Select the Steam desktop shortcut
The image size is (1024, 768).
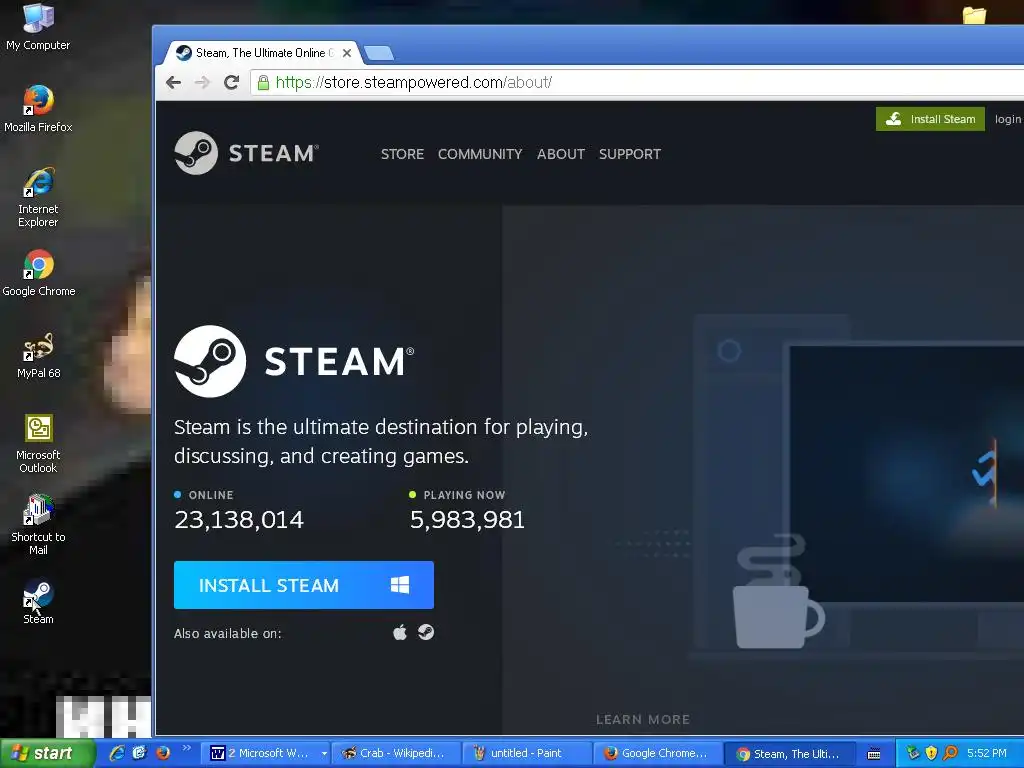point(38,601)
